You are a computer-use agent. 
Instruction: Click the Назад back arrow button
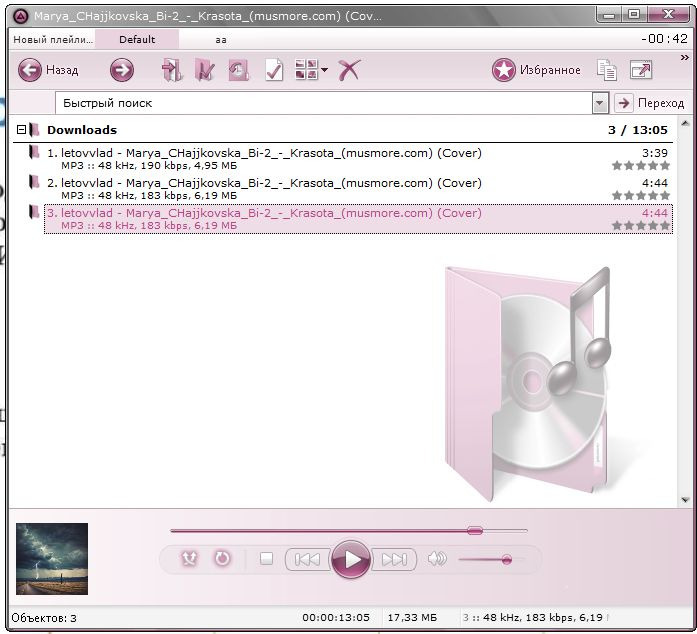point(30,70)
